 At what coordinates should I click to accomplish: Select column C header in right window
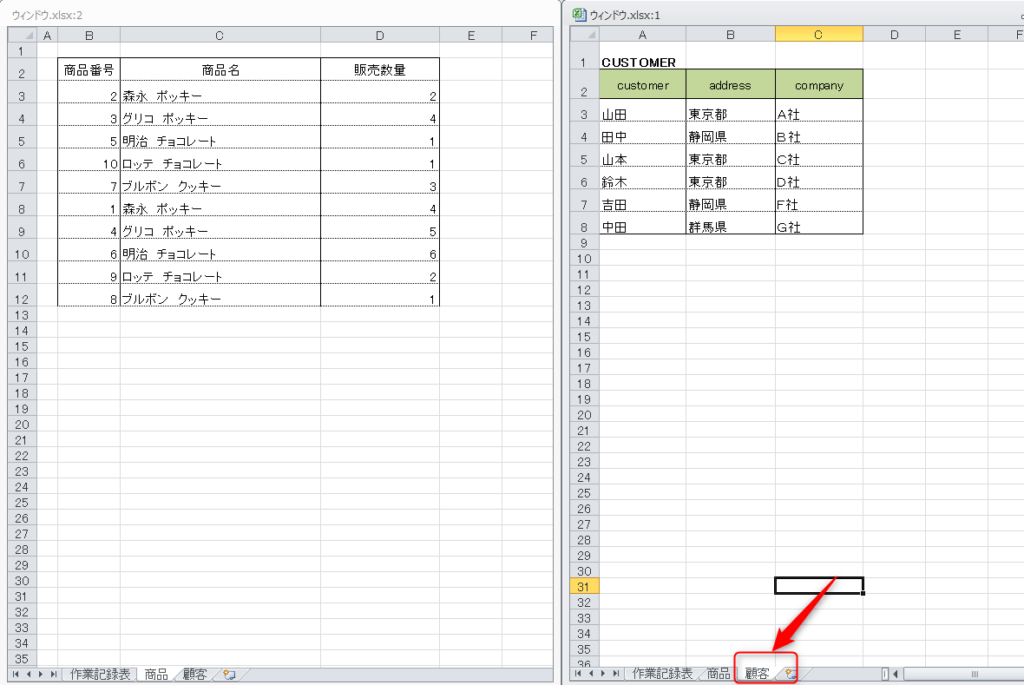click(818, 35)
